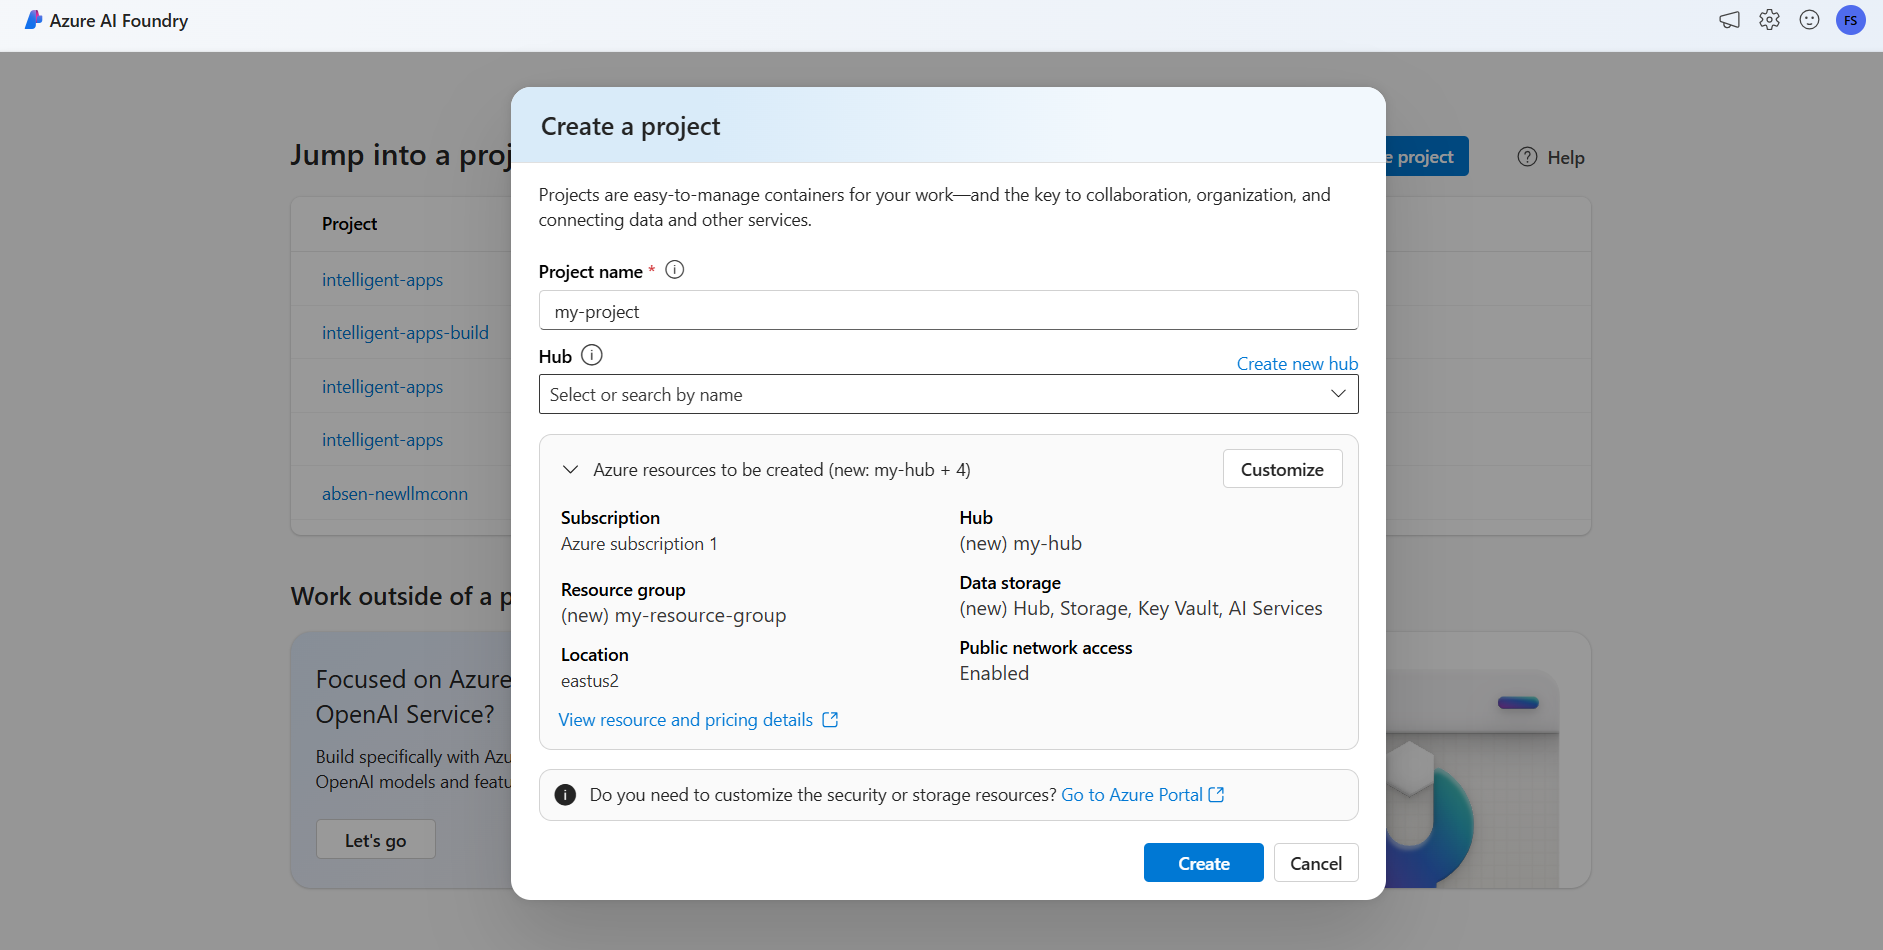The height and width of the screenshot is (950, 1883).
Task: Follow the Go to Azure Portal link
Action: [1142, 795]
